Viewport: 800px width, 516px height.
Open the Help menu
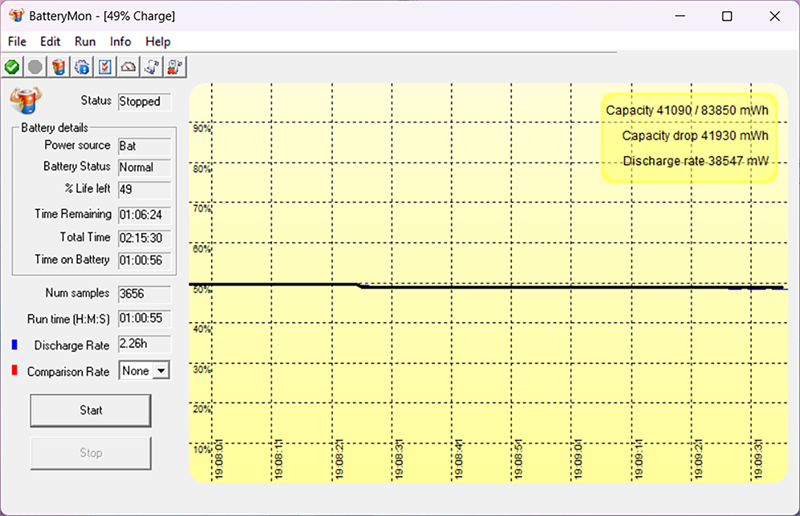(158, 41)
